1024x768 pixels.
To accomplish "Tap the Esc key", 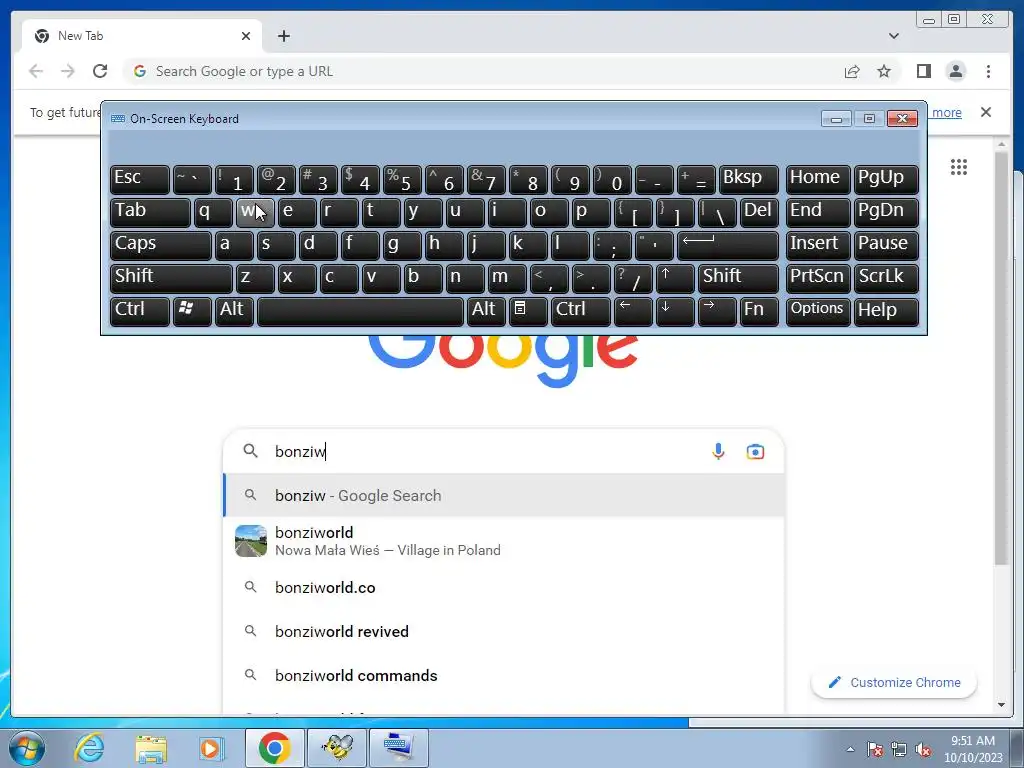I will click(x=140, y=180).
